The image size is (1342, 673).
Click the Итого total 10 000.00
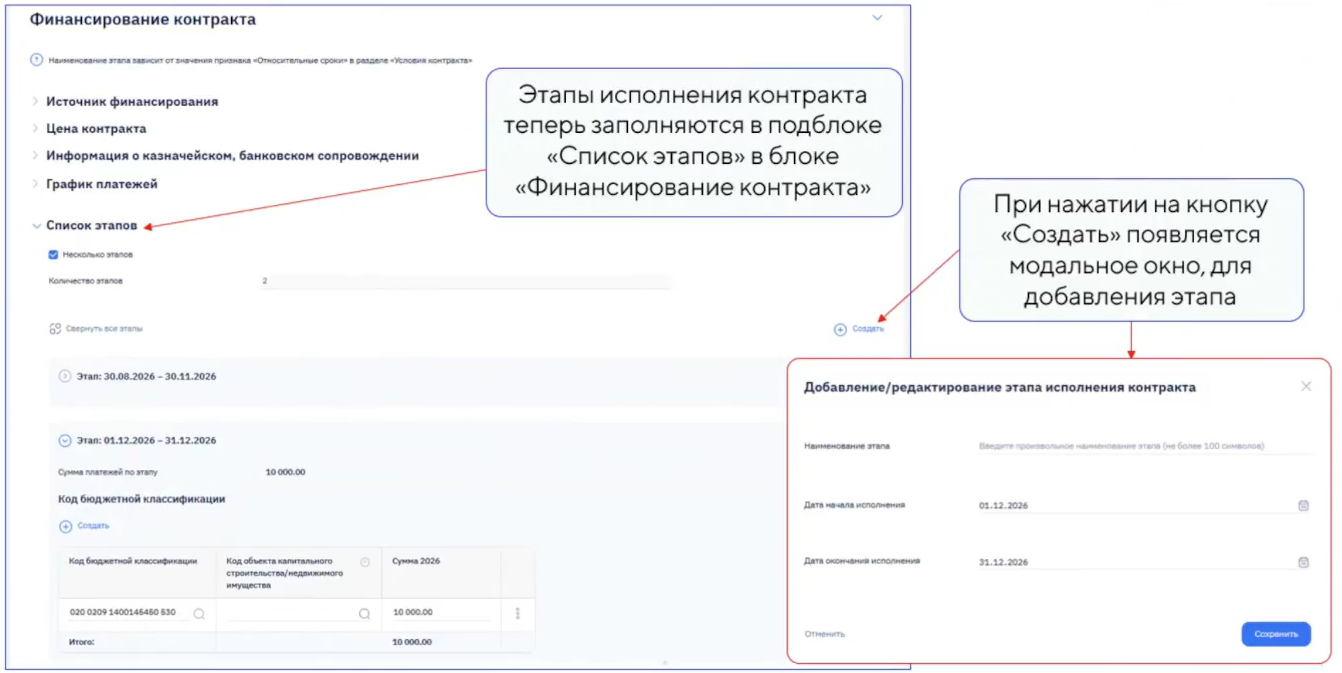click(x=413, y=642)
